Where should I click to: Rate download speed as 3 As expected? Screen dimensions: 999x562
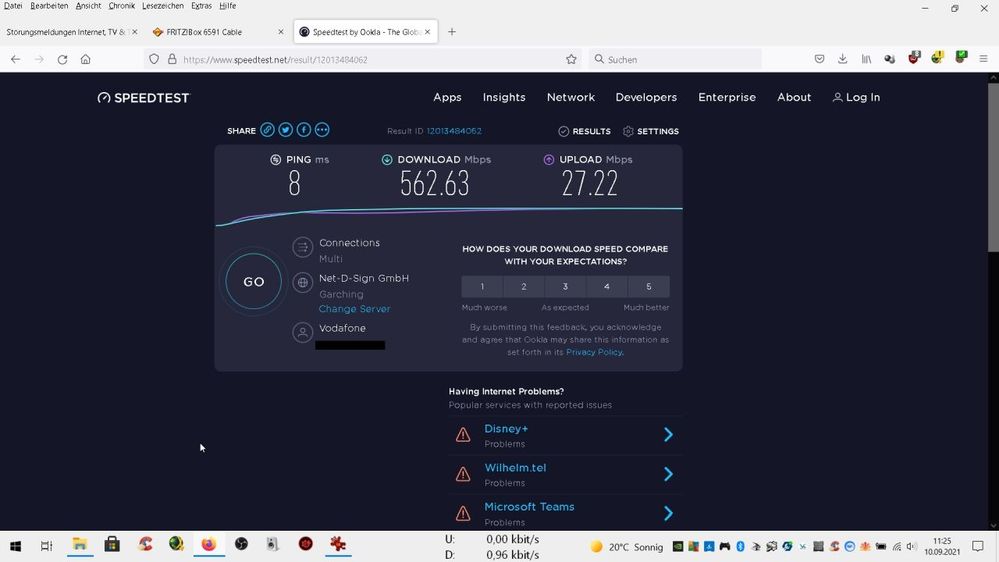(x=565, y=287)
